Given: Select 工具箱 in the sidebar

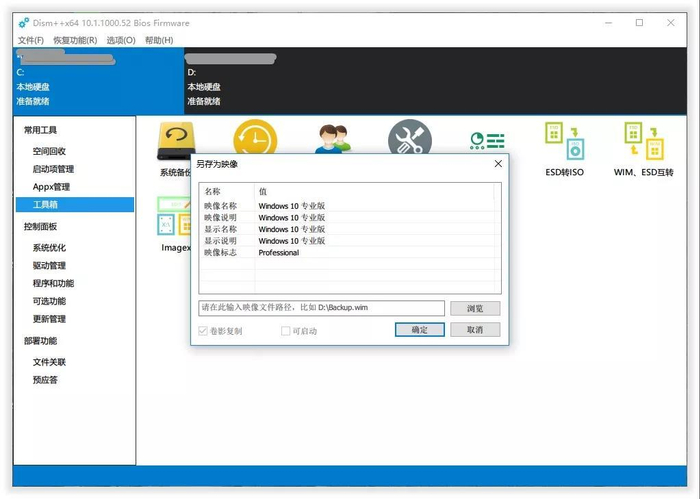Looking at the screenshot, I should point(75,204).
